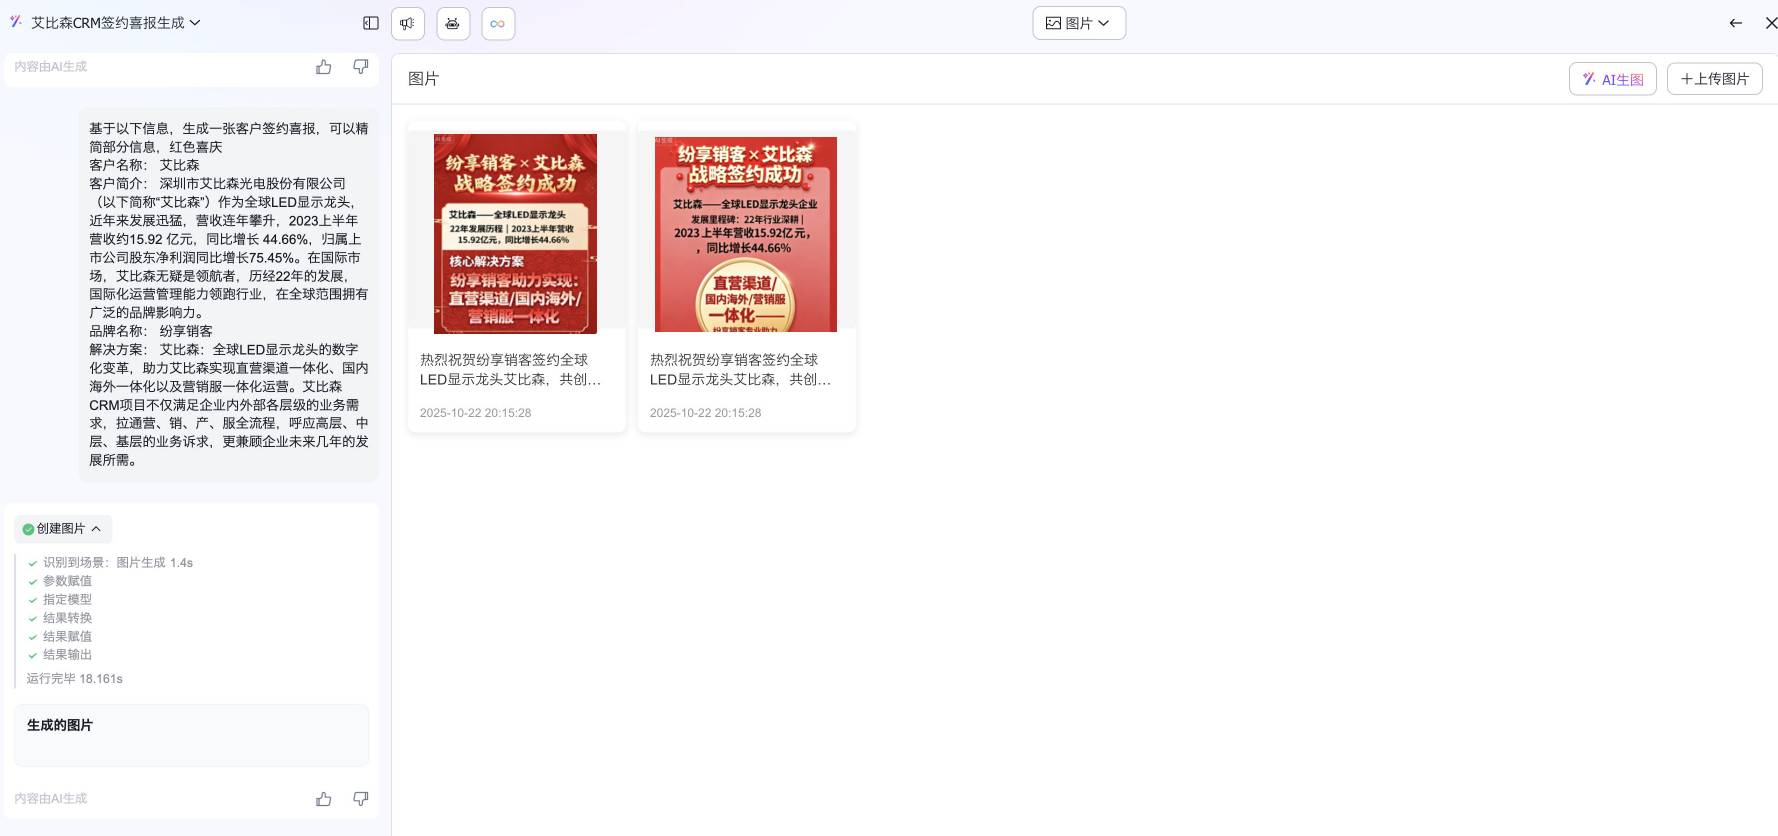Open the robot assistant icon

(x=453, y=23)
